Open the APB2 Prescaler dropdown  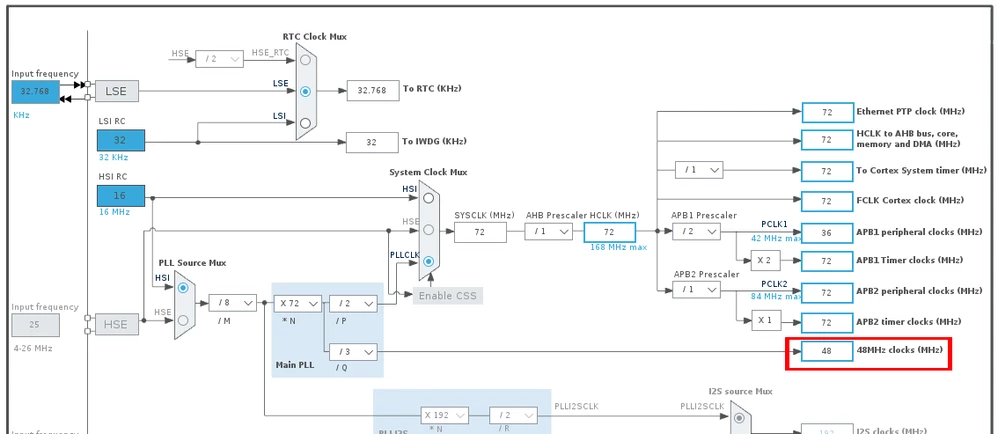click(696, 290)
